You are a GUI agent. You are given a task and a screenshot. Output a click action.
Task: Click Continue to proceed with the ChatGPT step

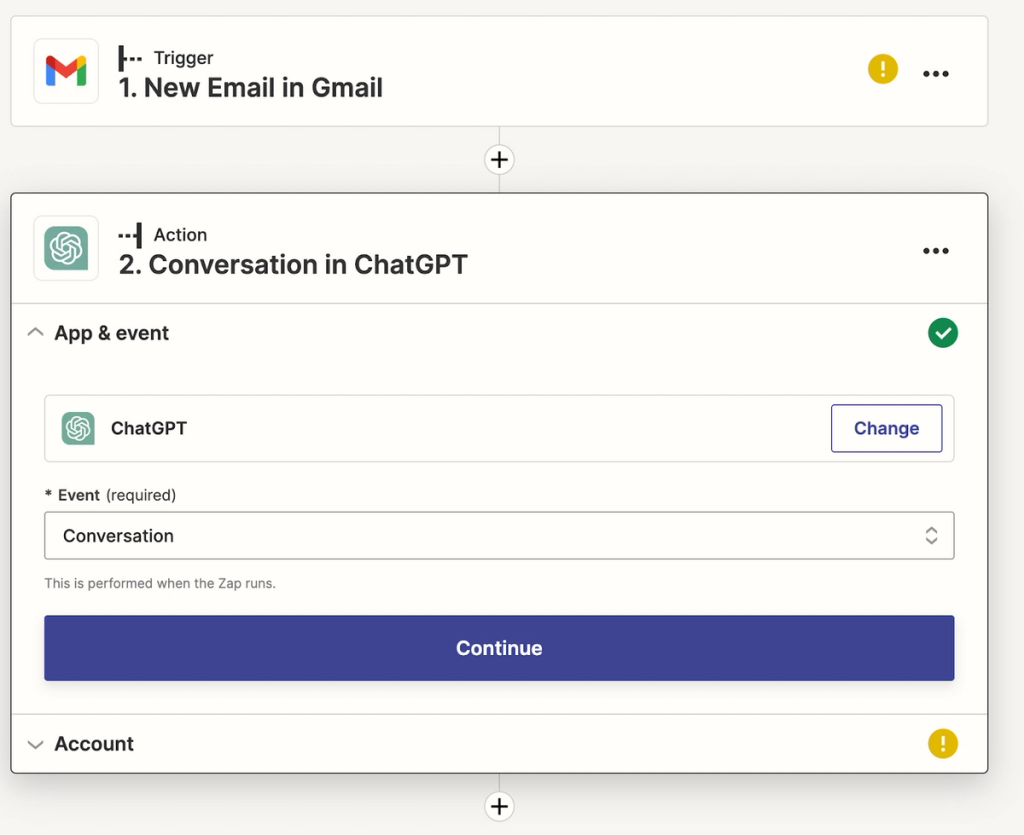click(x=499, y=648)
